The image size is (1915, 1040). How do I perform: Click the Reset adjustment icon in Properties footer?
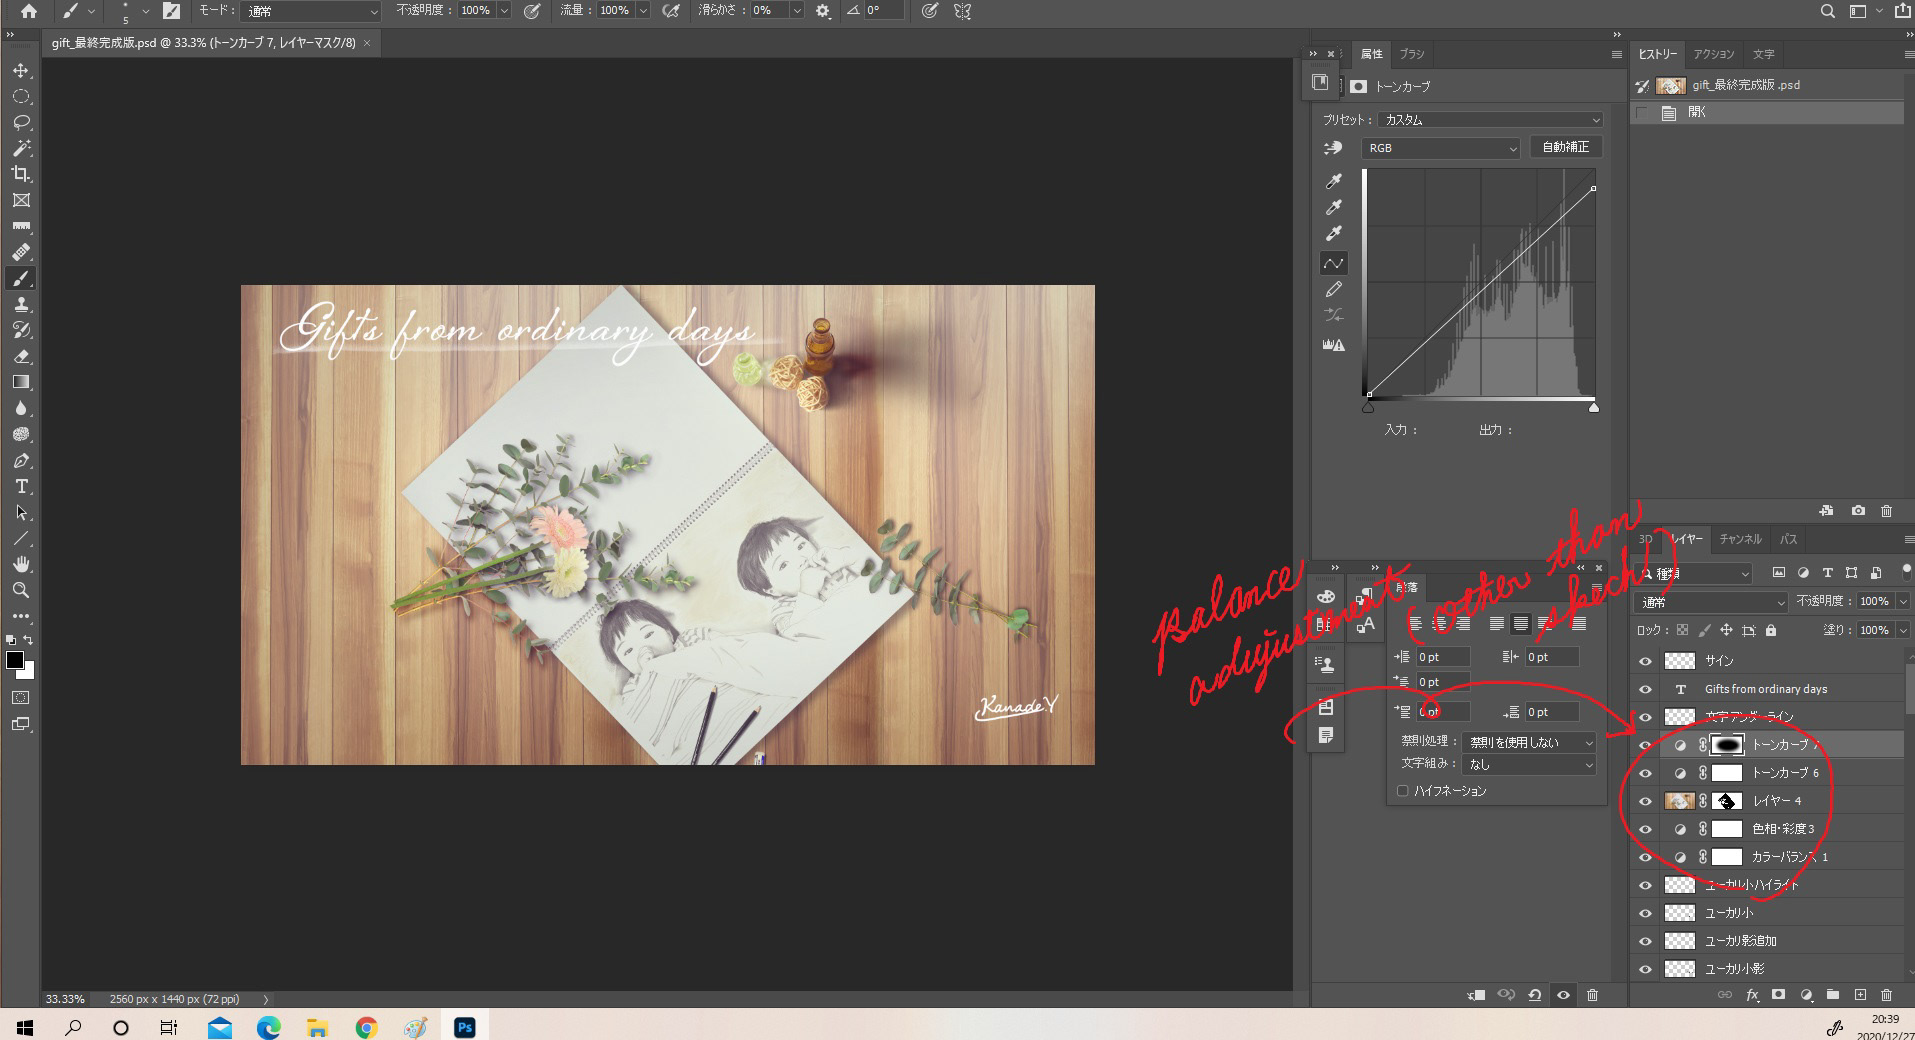[1534, 995]
